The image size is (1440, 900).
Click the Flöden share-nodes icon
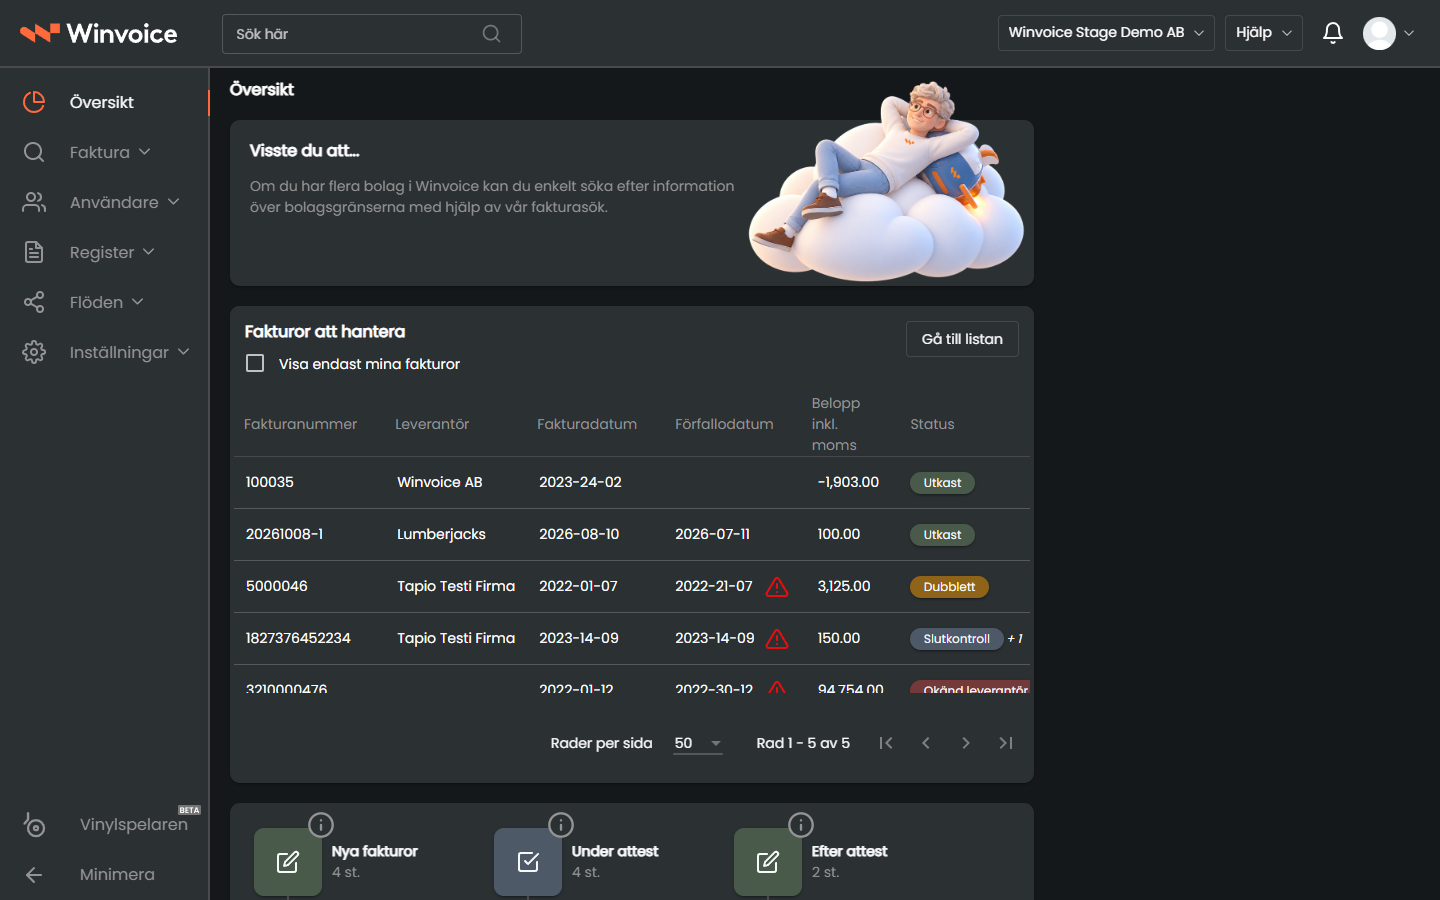click(x=34, y=302)
